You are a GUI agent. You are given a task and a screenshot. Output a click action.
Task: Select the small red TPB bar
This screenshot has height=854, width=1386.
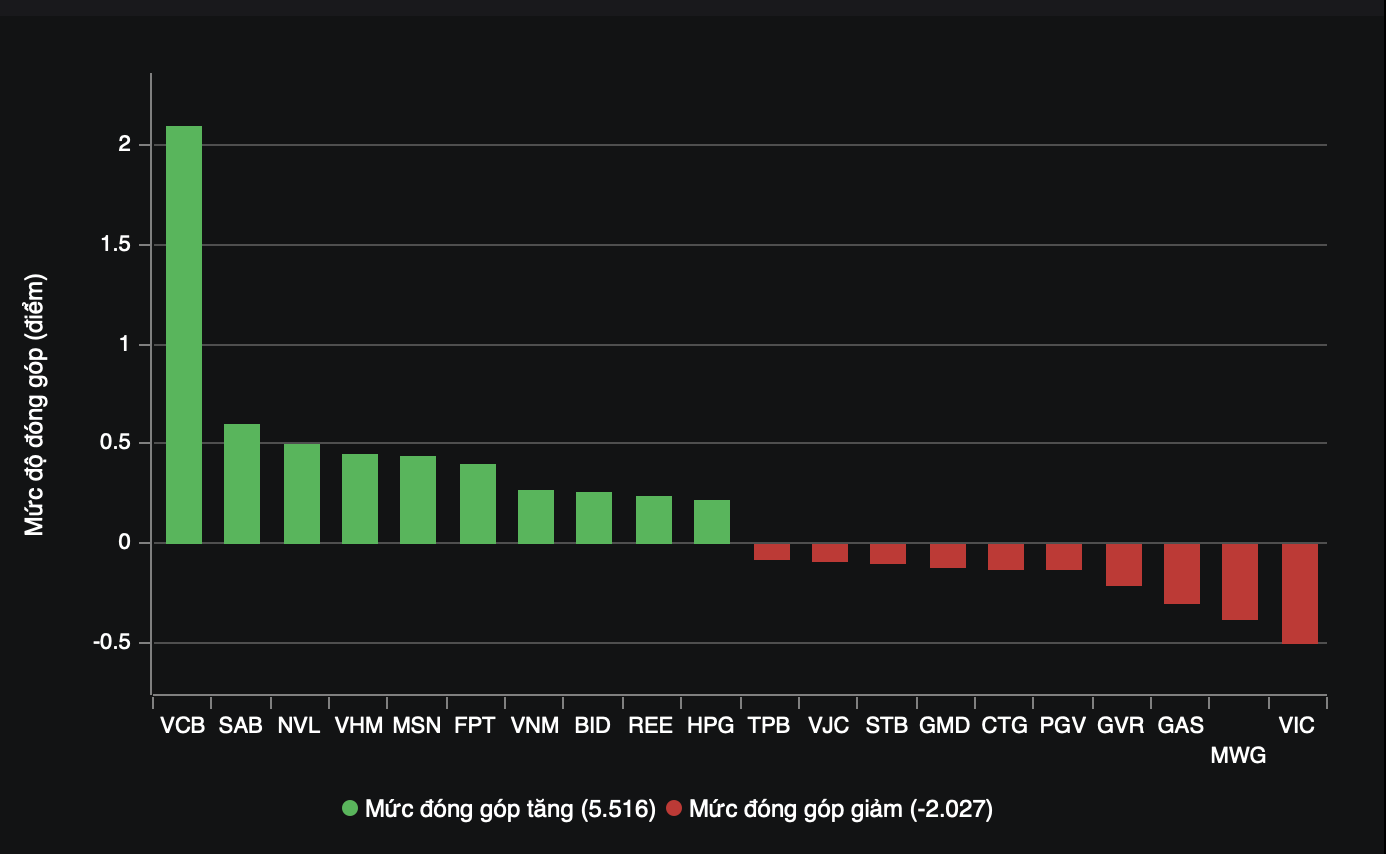tap(771, 552)
